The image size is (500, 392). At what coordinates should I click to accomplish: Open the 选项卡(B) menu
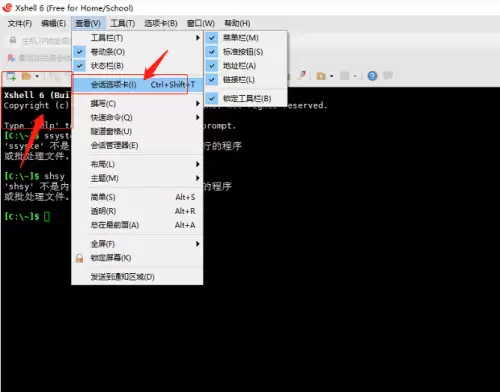(x=161, y=23)
